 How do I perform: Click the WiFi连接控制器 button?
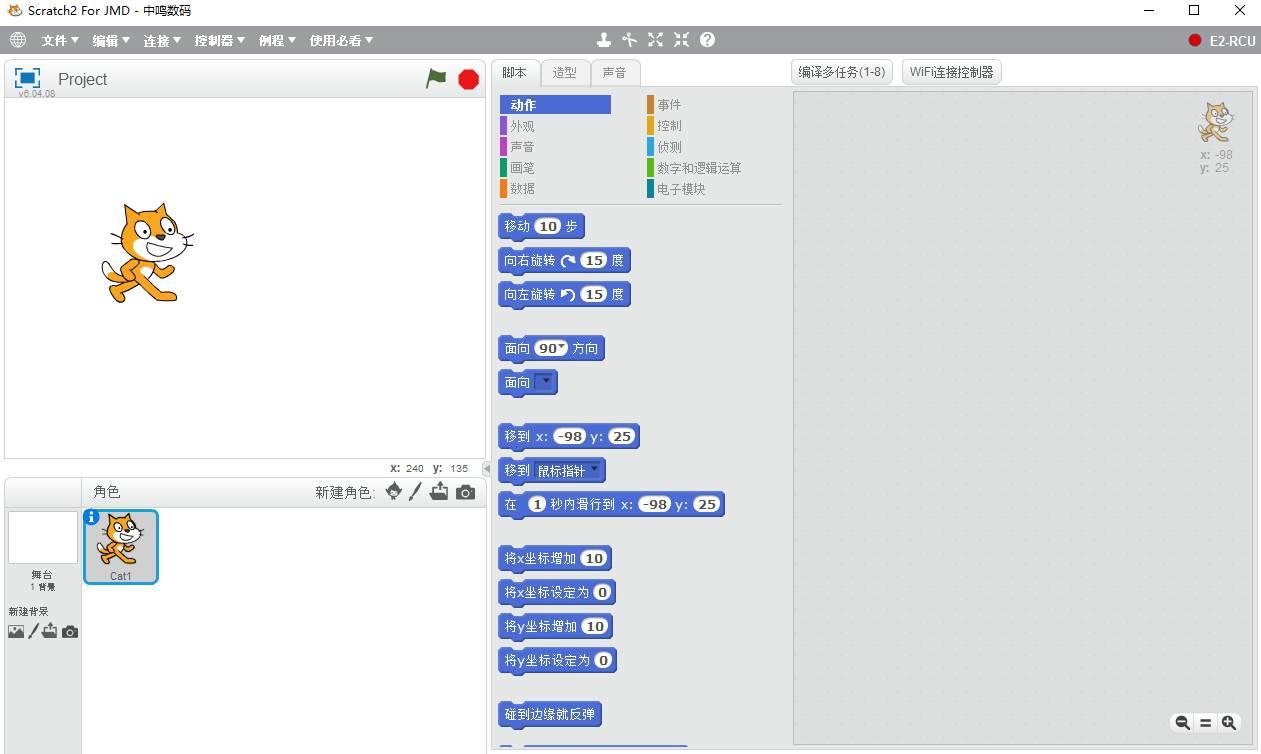[951, 72]
